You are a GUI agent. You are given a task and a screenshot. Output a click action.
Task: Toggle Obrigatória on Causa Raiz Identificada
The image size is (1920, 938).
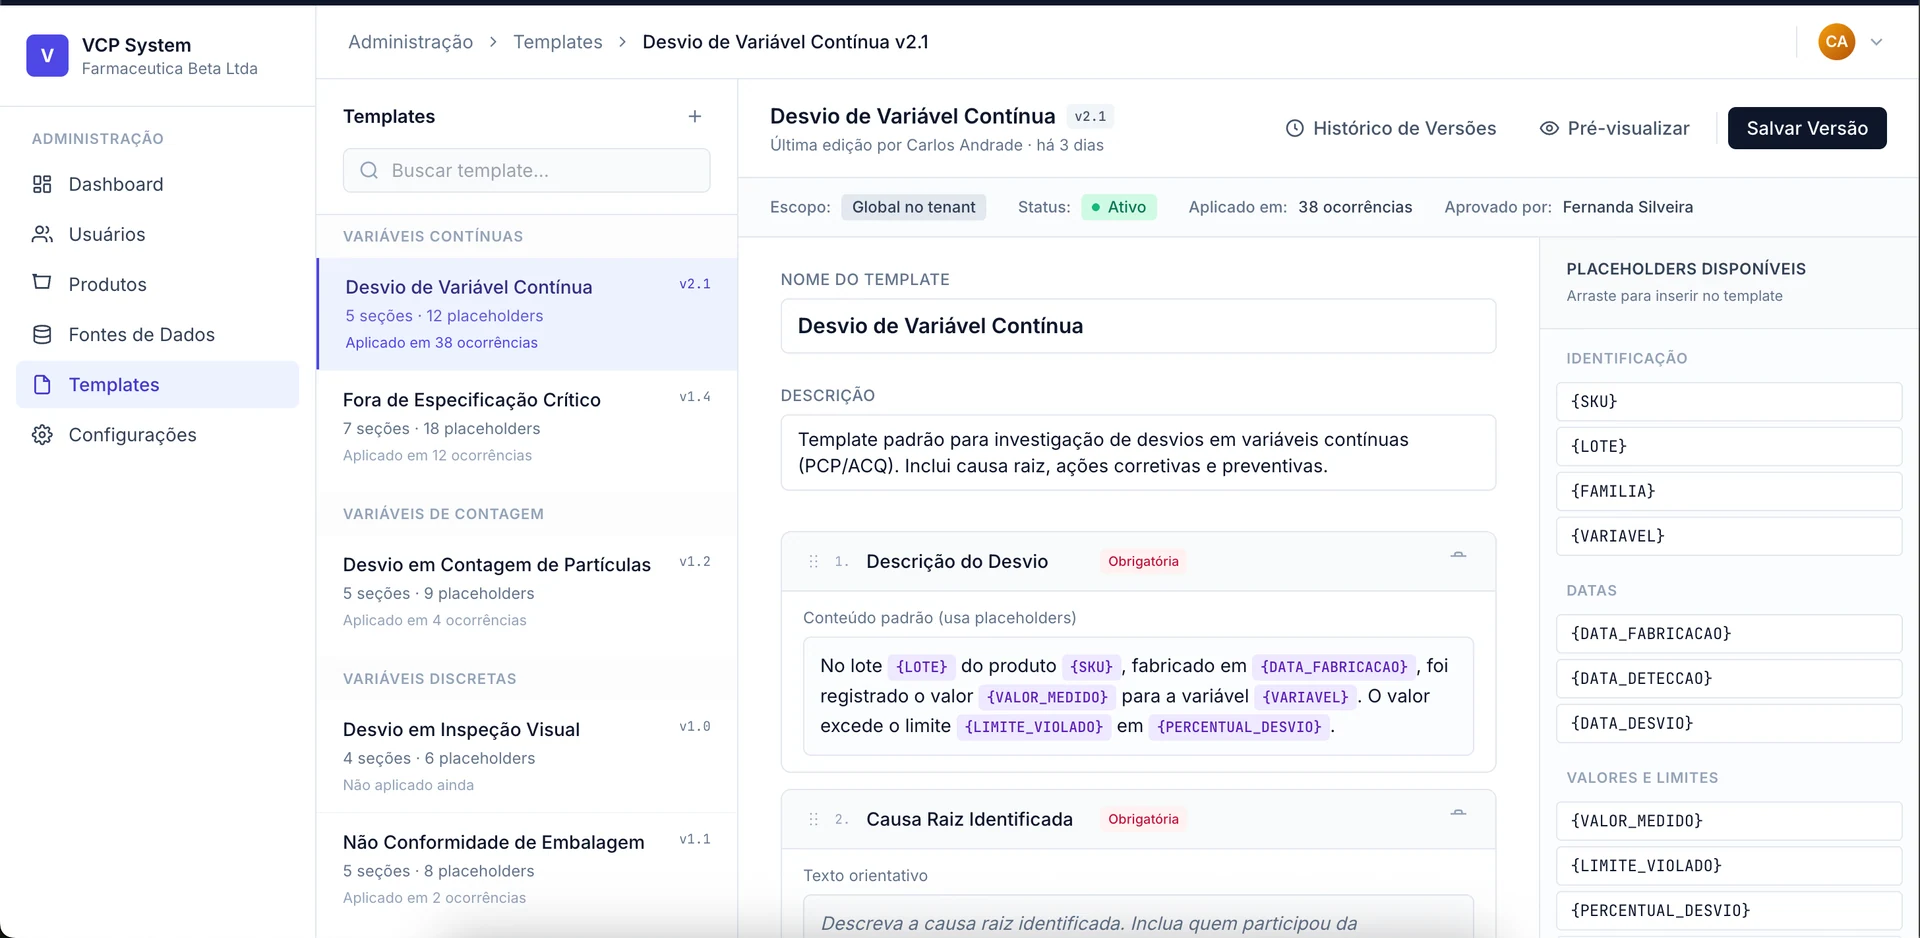1142,819
